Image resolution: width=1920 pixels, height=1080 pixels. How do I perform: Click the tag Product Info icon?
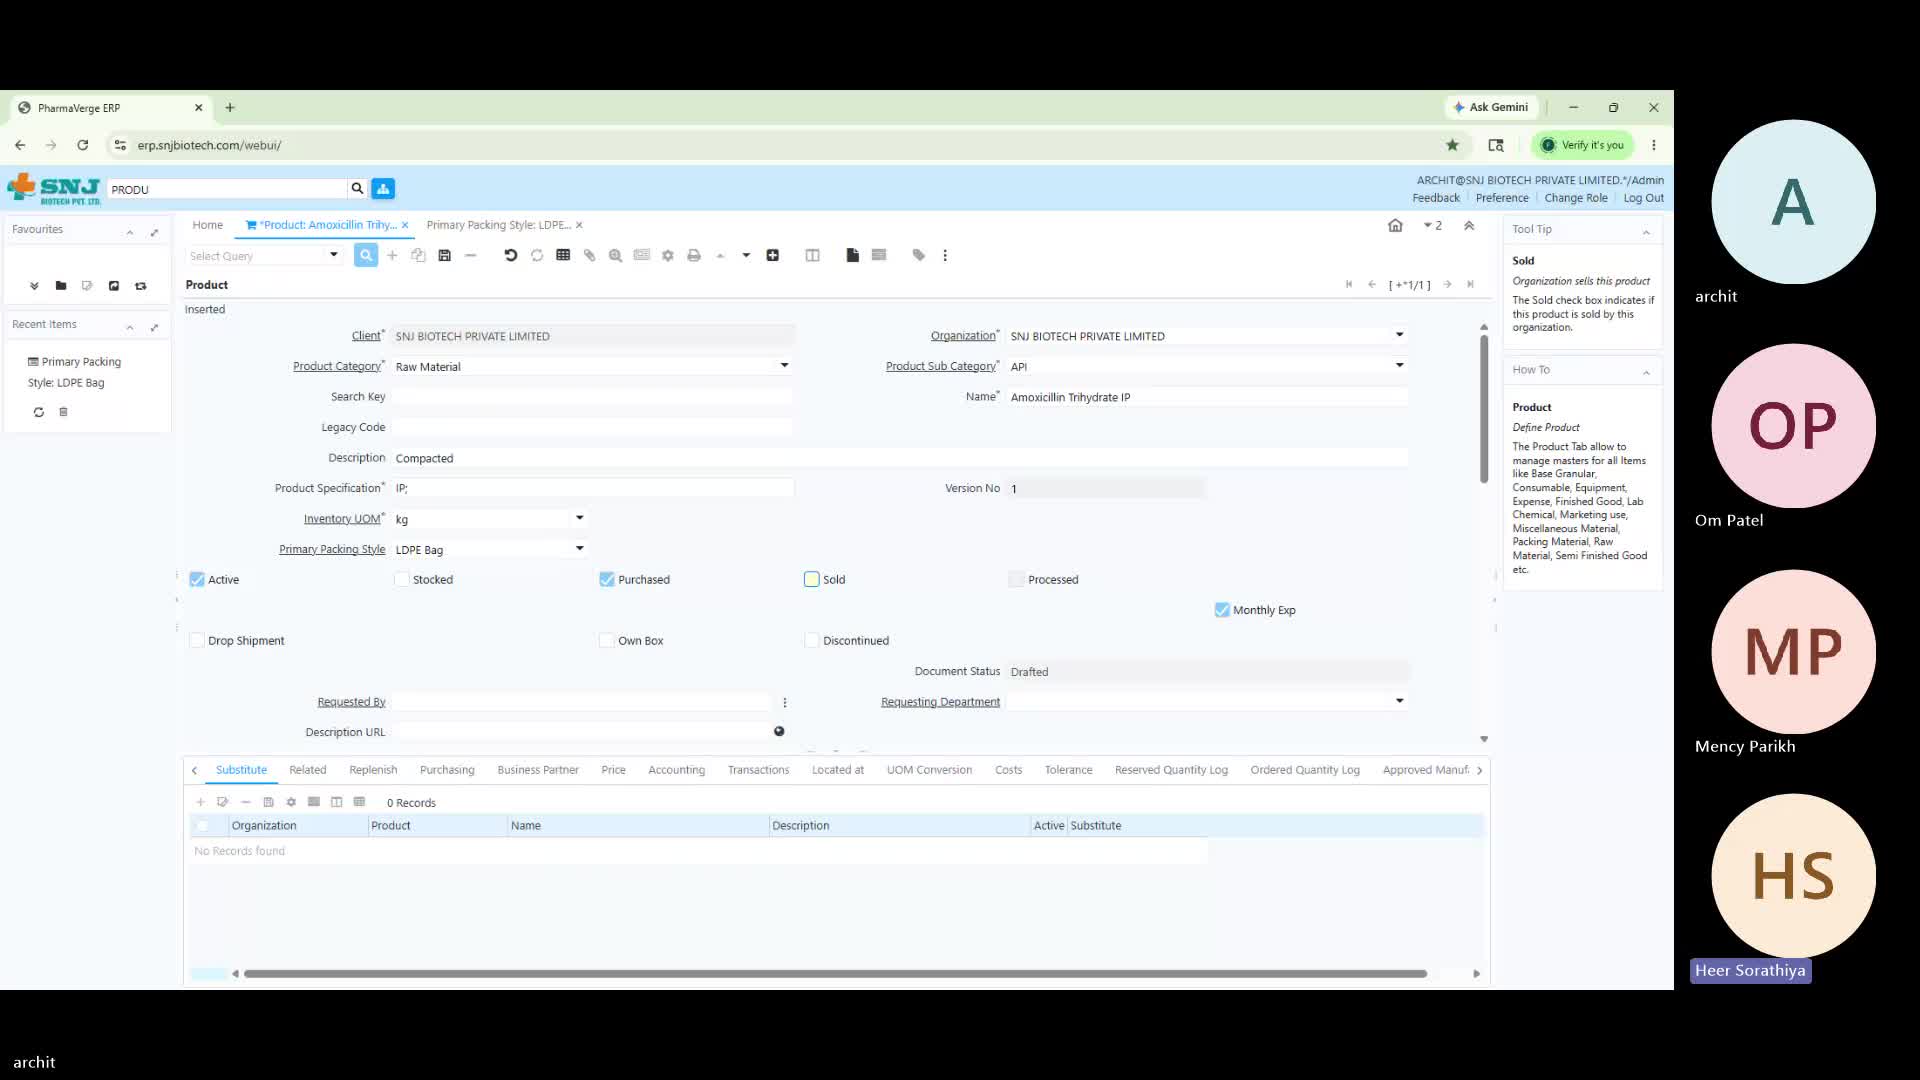(919, 255)
